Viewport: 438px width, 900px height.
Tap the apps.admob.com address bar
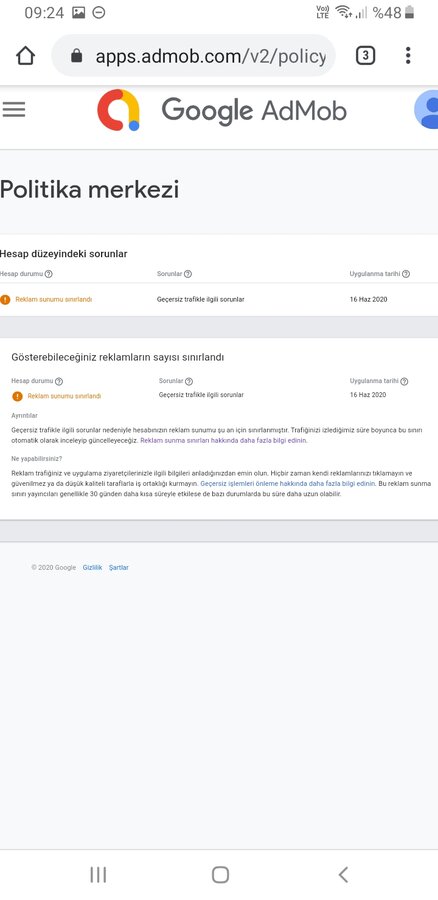(x=193, y=56)
